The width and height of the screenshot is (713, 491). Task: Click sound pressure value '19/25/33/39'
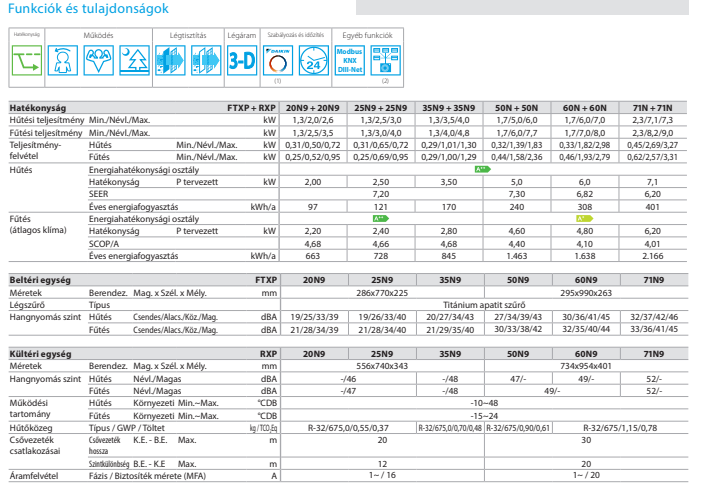(x=314, y=317)
